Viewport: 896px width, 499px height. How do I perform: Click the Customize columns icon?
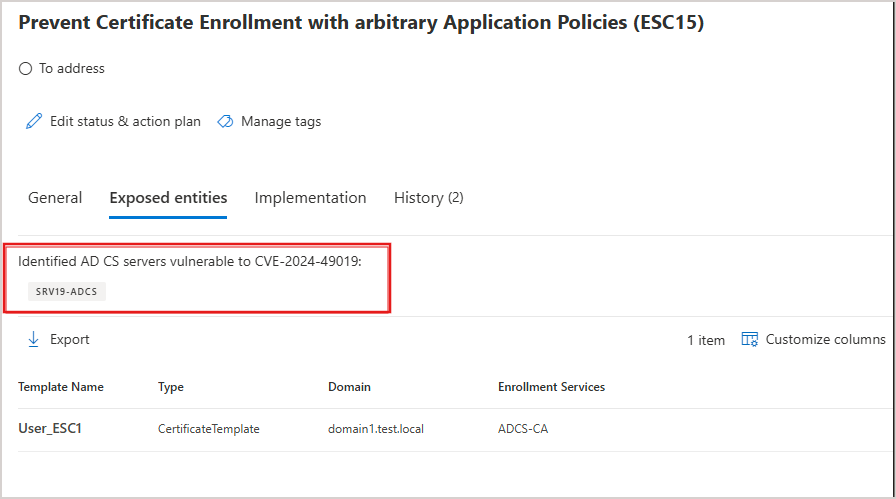point(749,340)
